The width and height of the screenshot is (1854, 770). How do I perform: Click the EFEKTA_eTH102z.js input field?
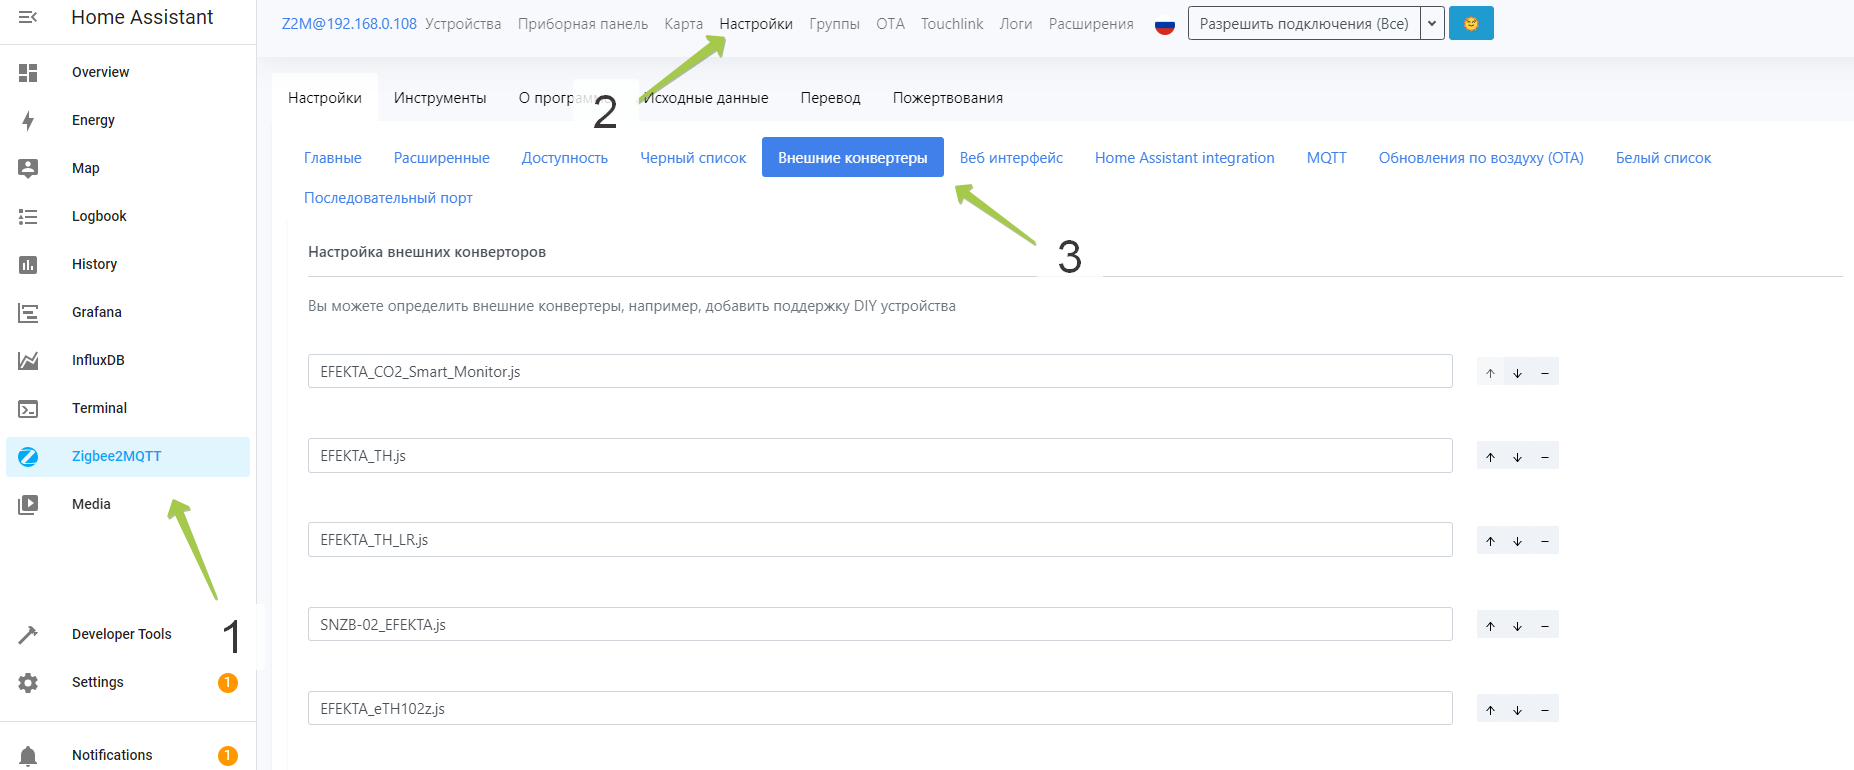[880, 708]
